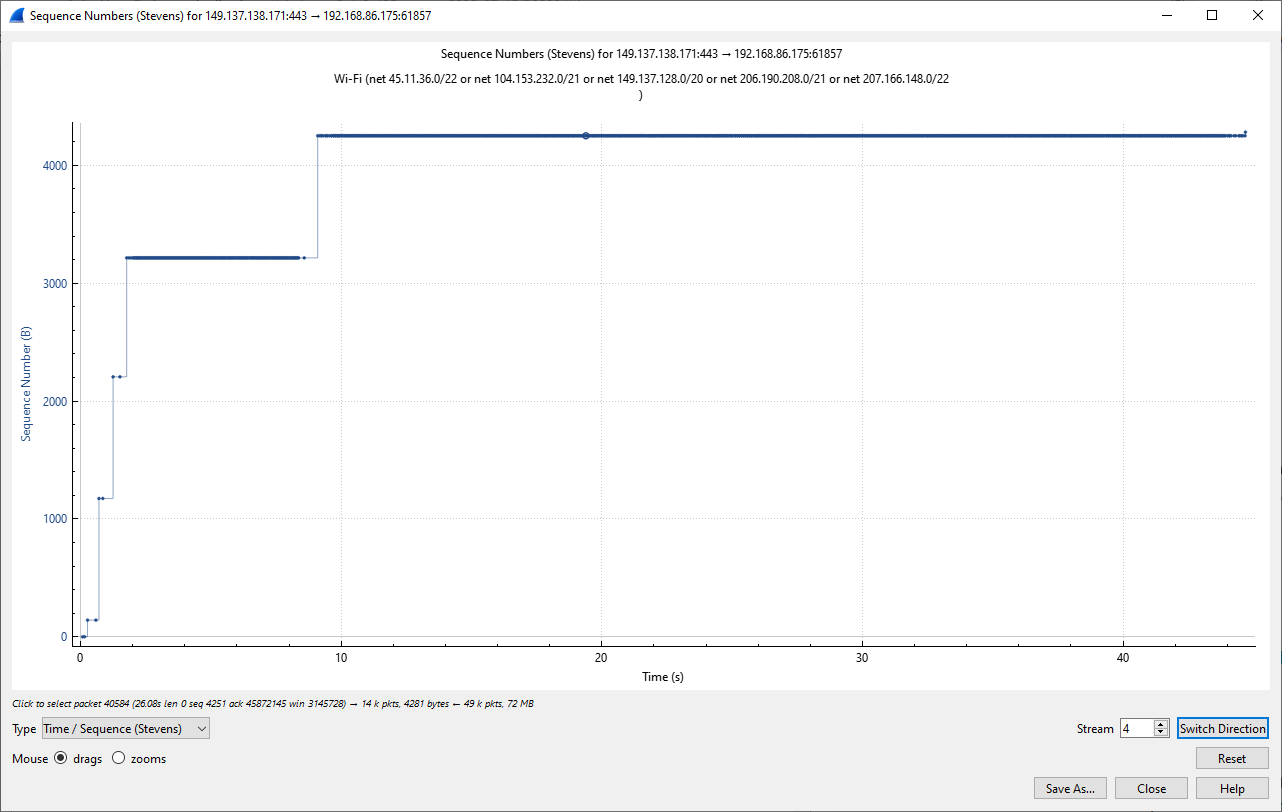Select the highlighted data point near 19 seconds

(586, 136)
